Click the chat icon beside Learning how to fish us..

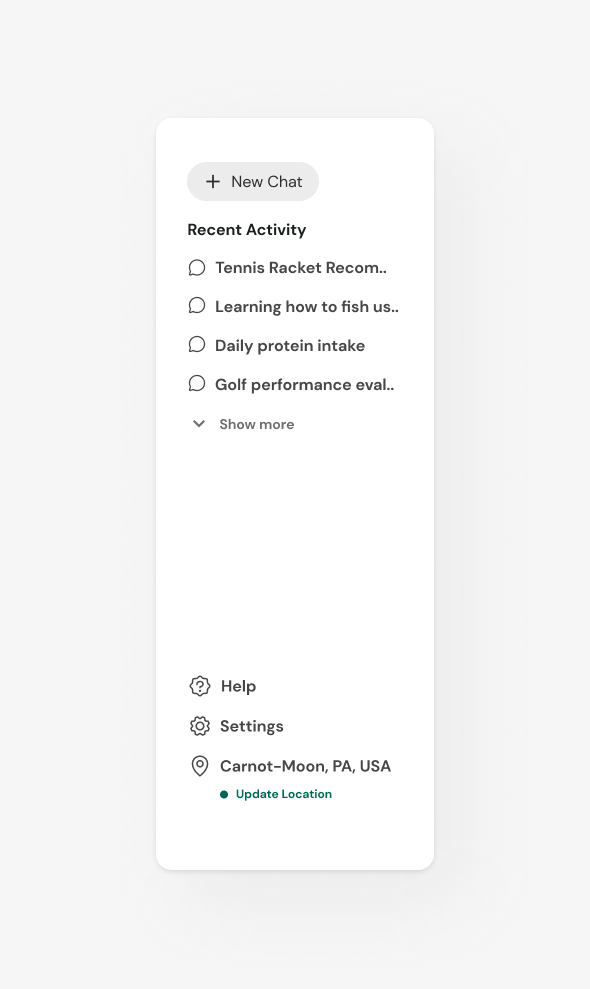(x=197, y=305)
